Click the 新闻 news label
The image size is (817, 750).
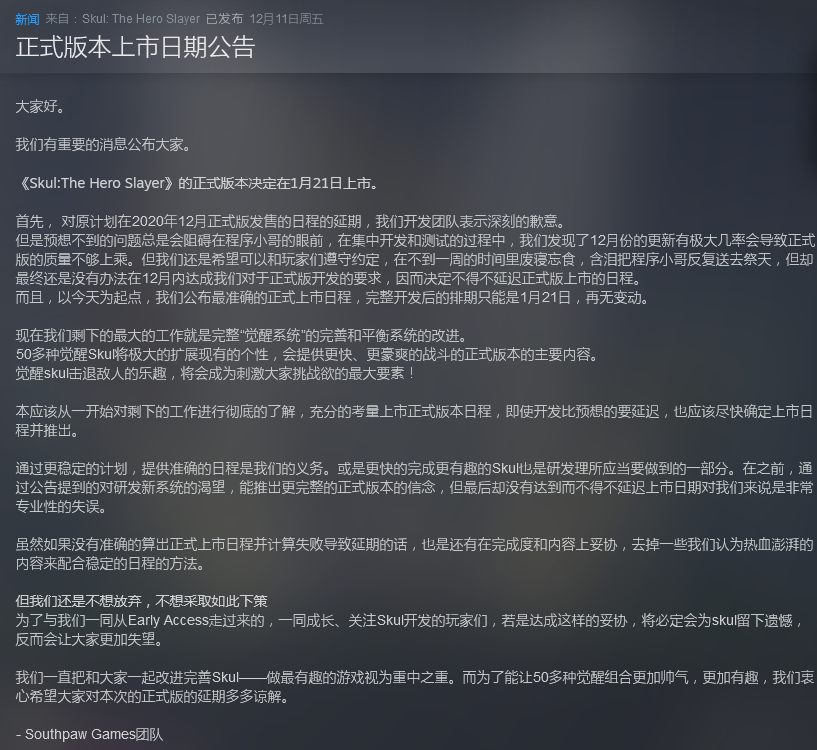(x=27, y=19)
